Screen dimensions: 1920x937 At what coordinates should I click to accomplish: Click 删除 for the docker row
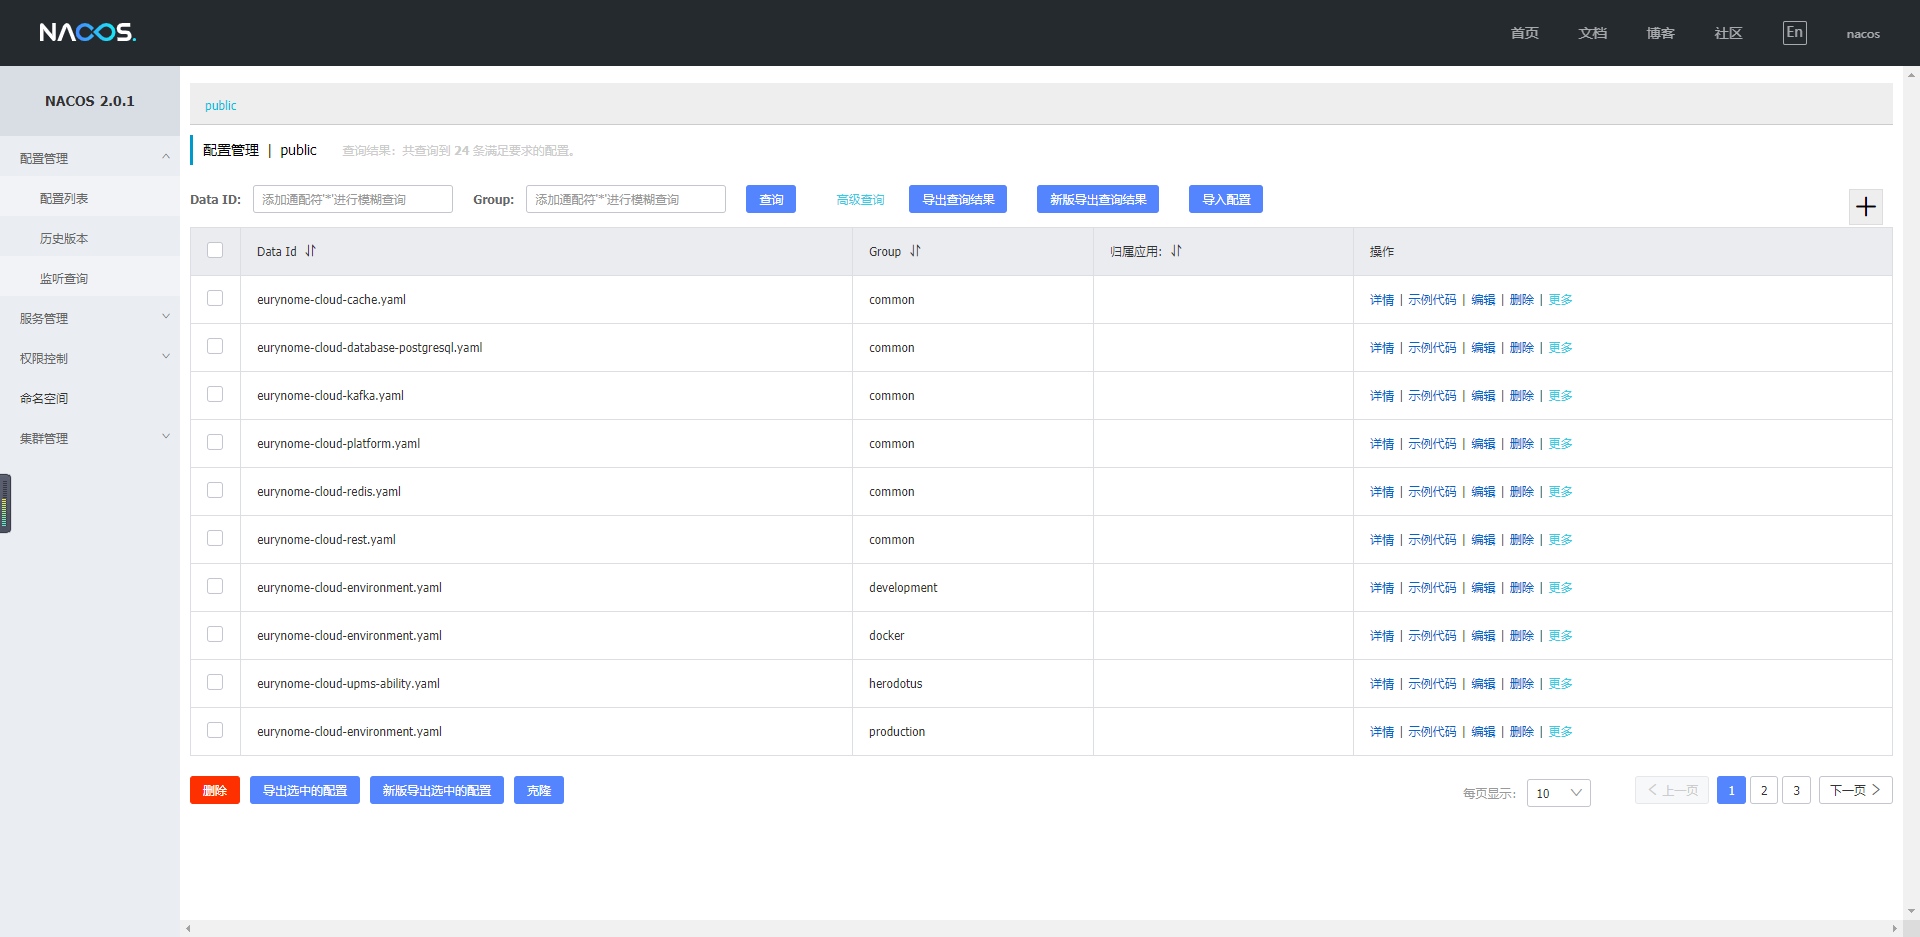click(x=1521, y=636)
